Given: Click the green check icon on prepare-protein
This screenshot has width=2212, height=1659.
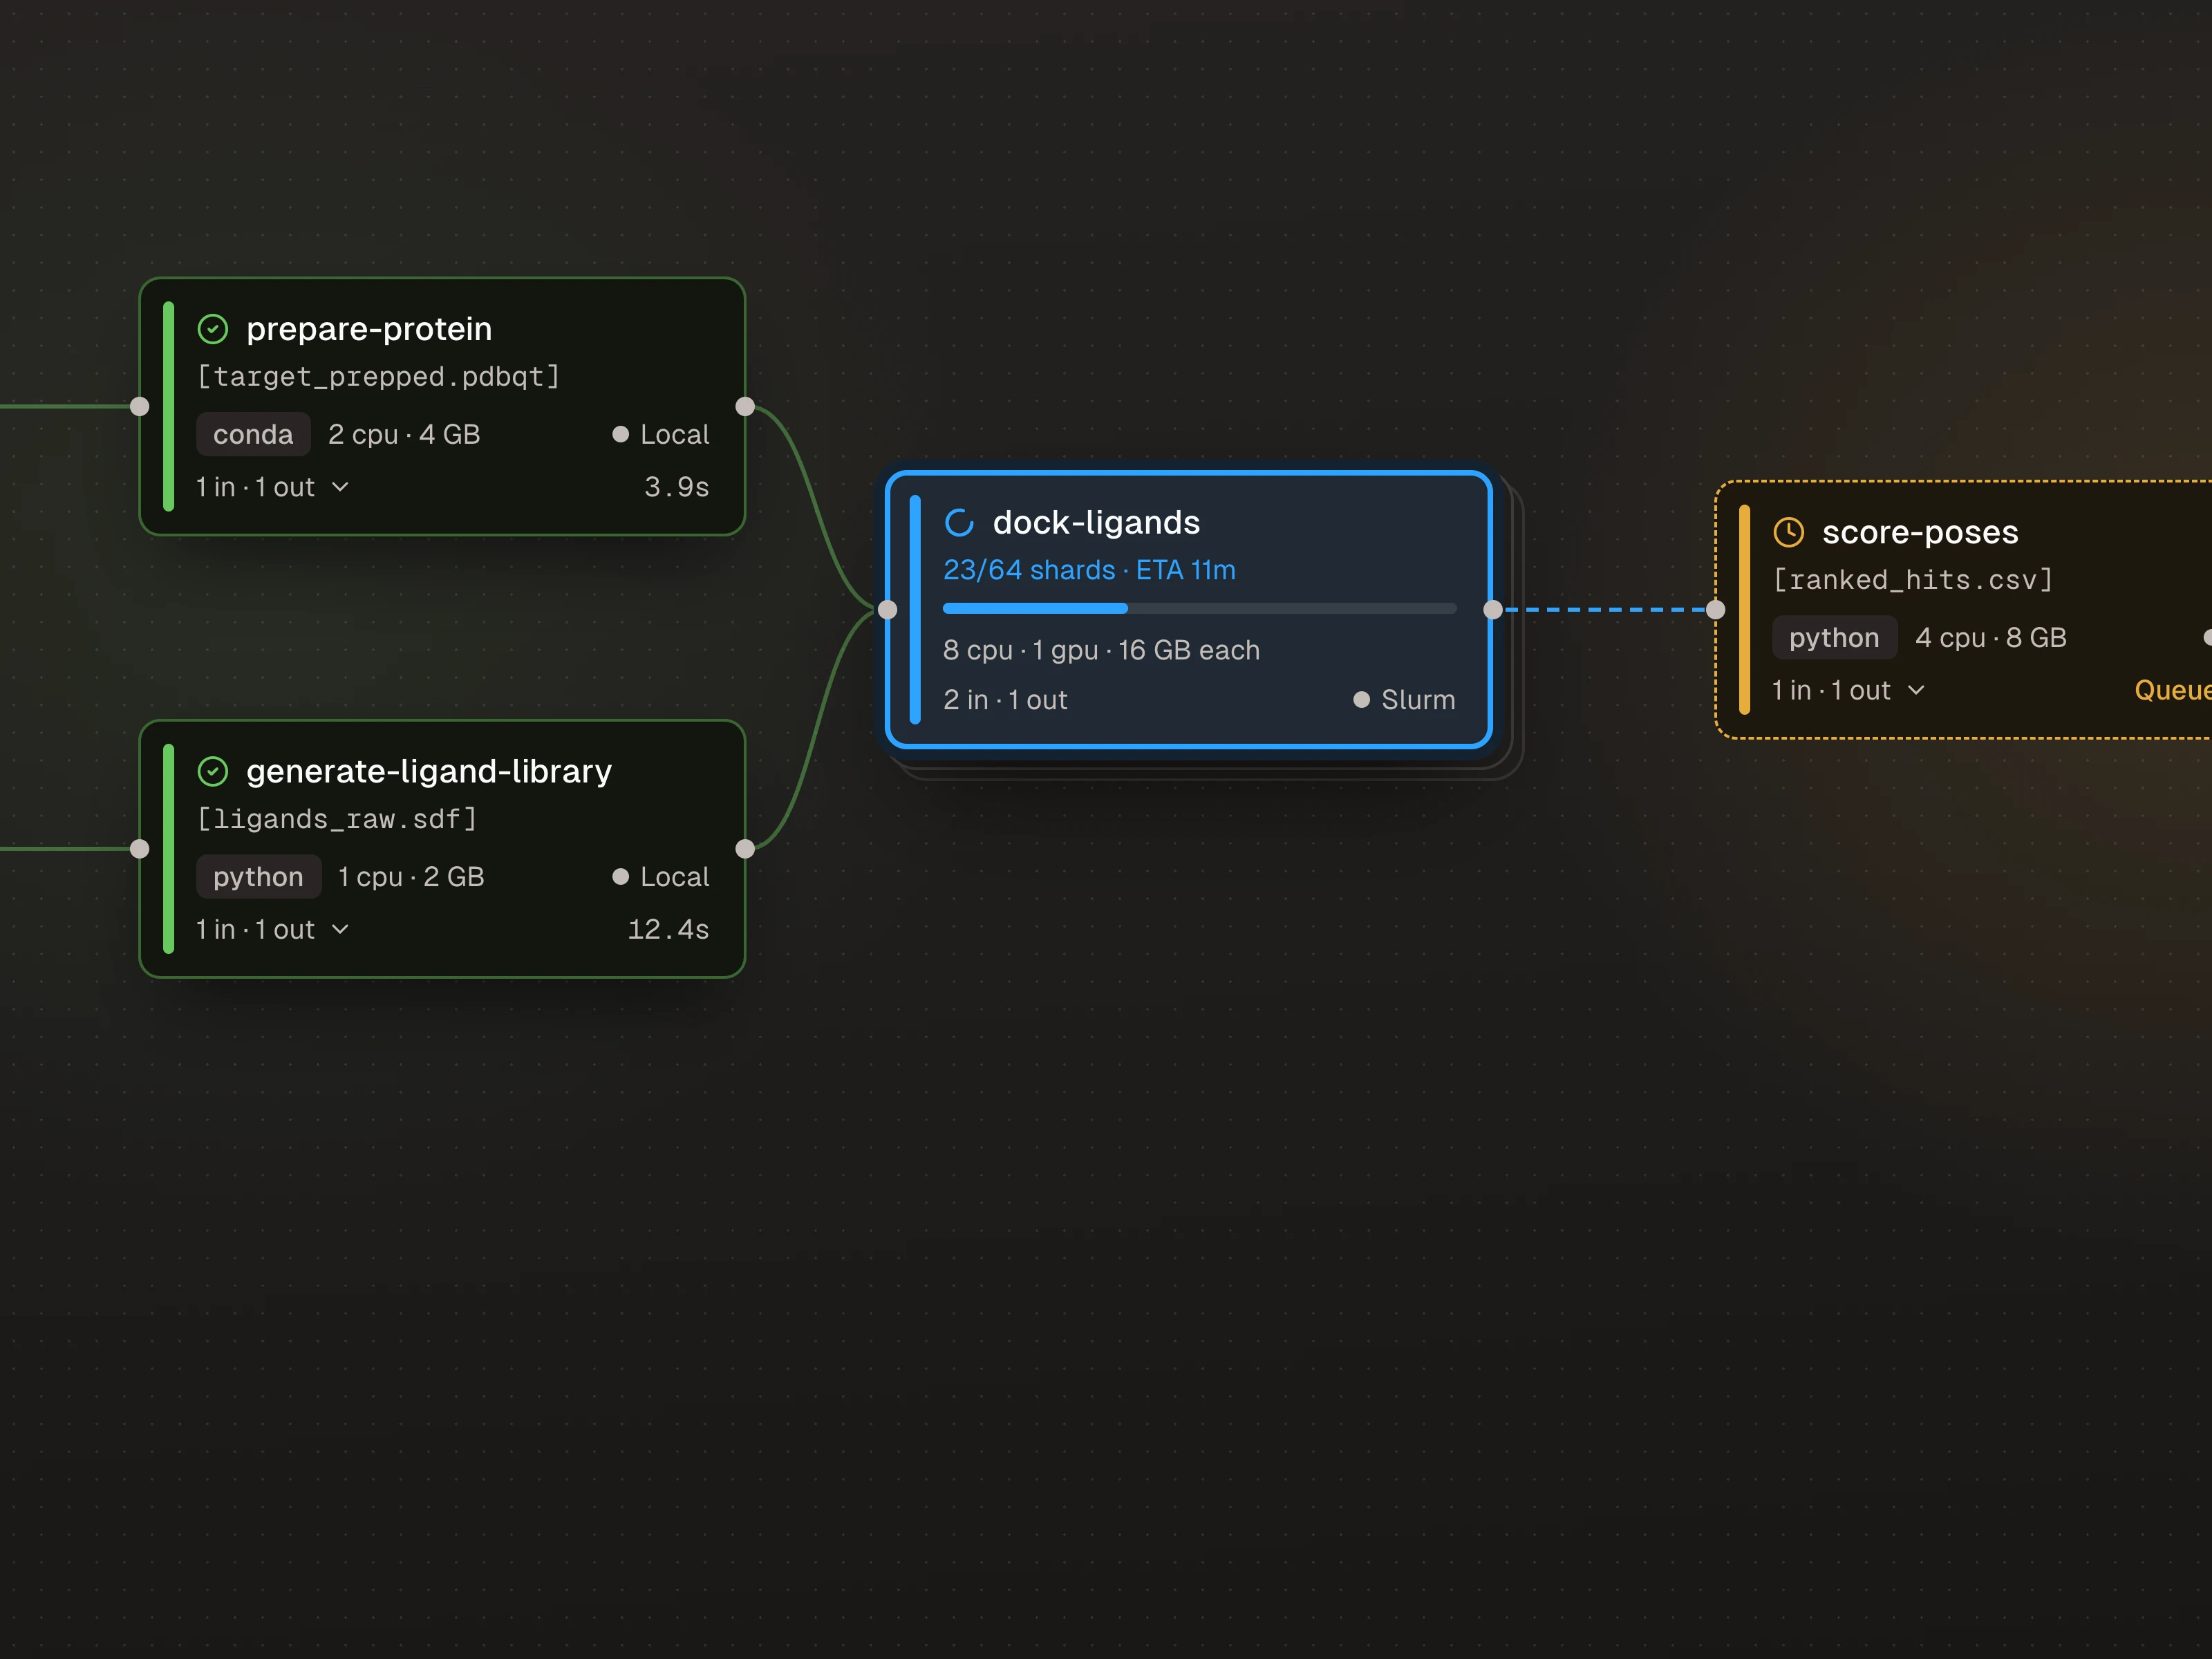Looking at the screenshot, I should pos(213,329).
